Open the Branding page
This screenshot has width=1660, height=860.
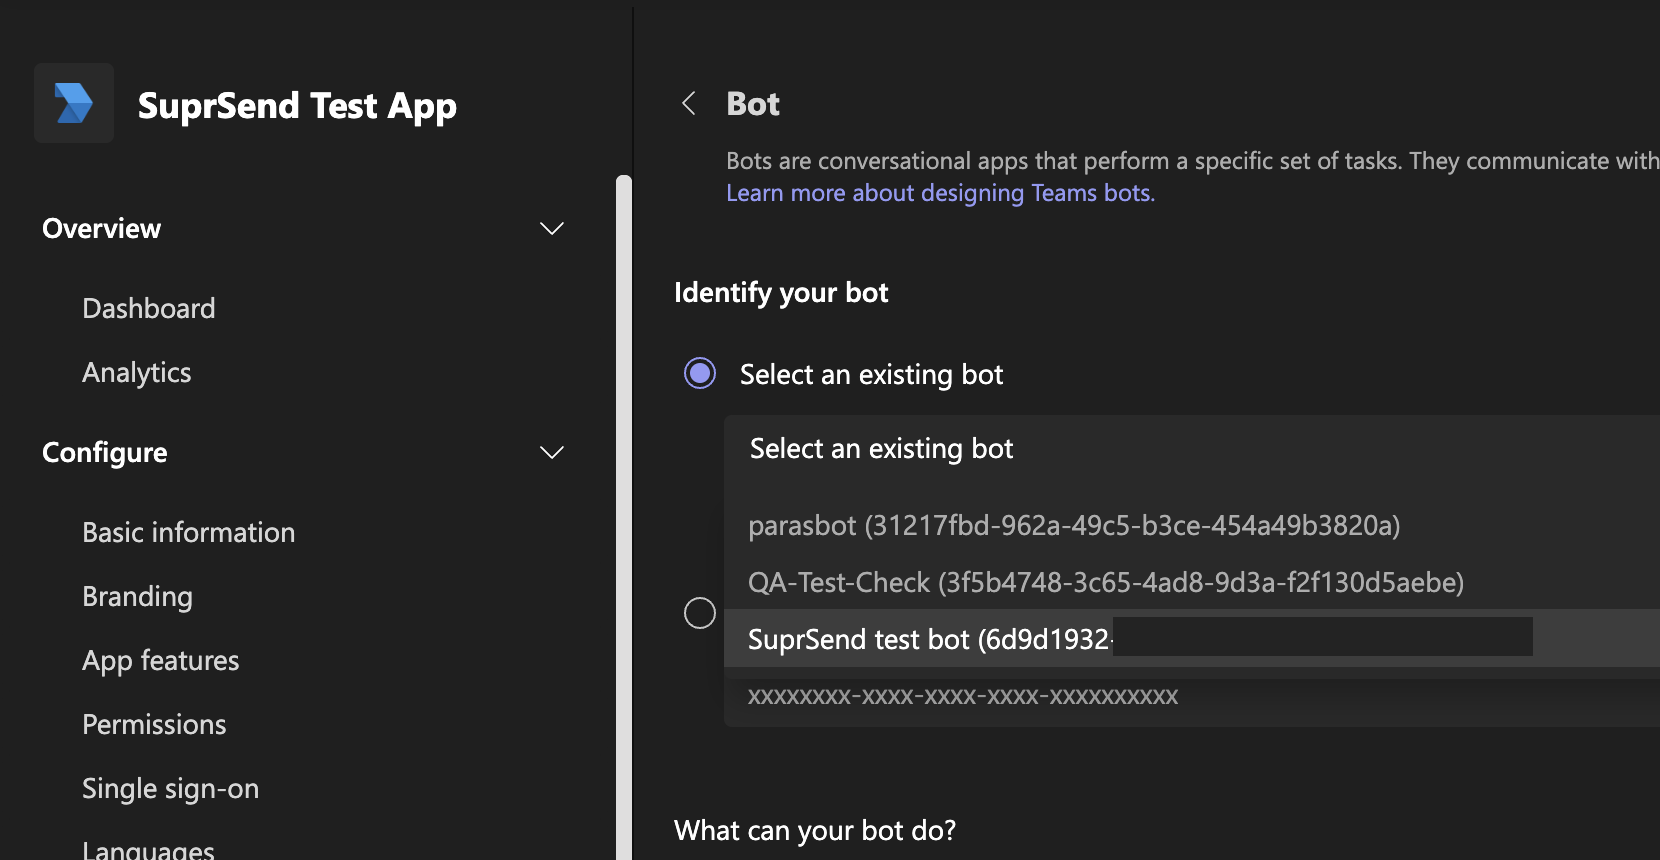click(138, 596)
